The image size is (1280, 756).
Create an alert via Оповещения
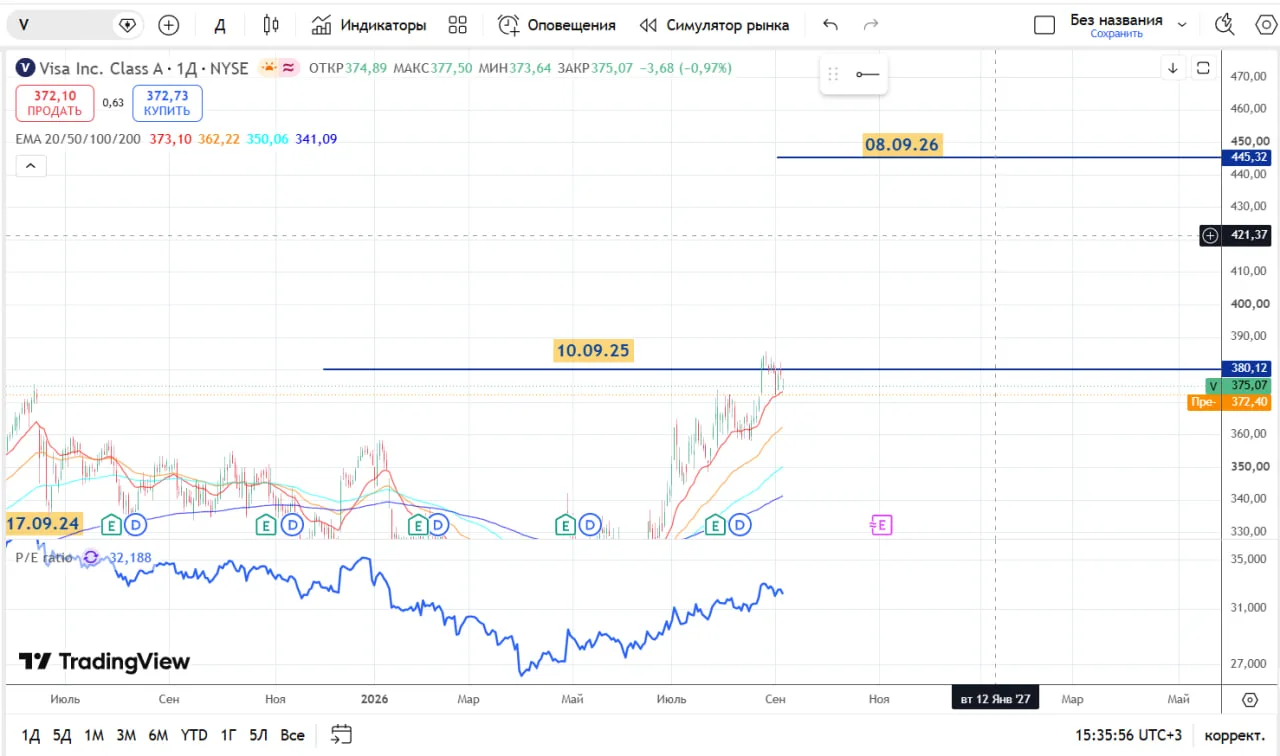coord(557,25)
